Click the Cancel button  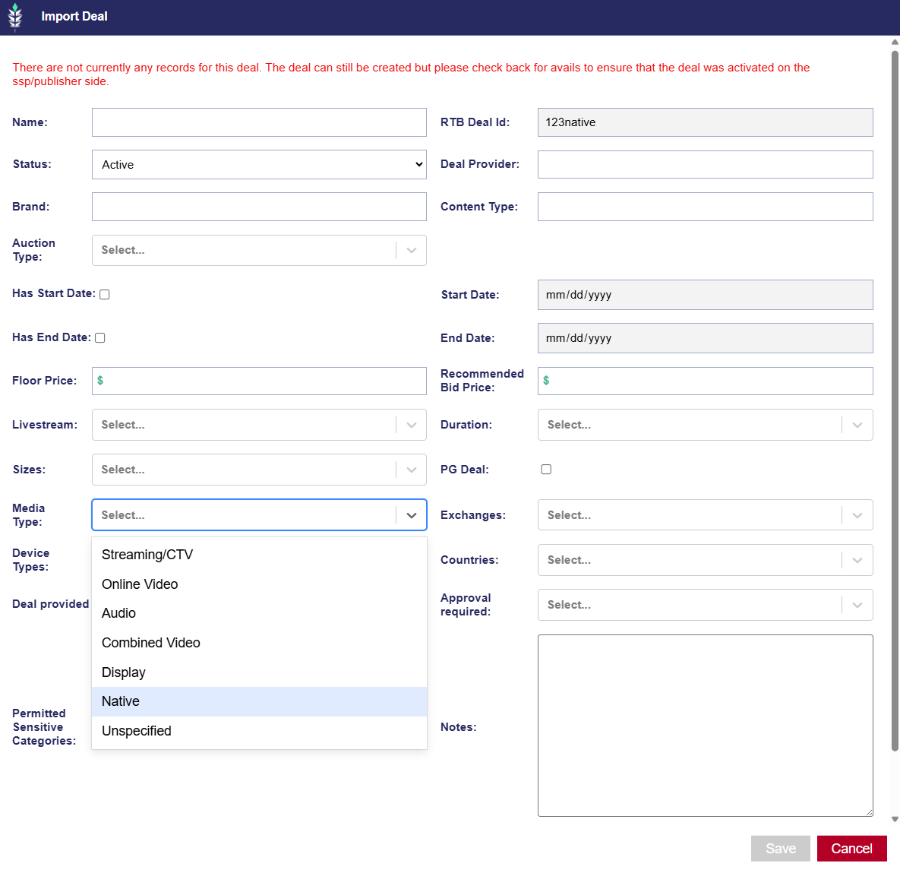pyautogui.click(x=851, y=848)
